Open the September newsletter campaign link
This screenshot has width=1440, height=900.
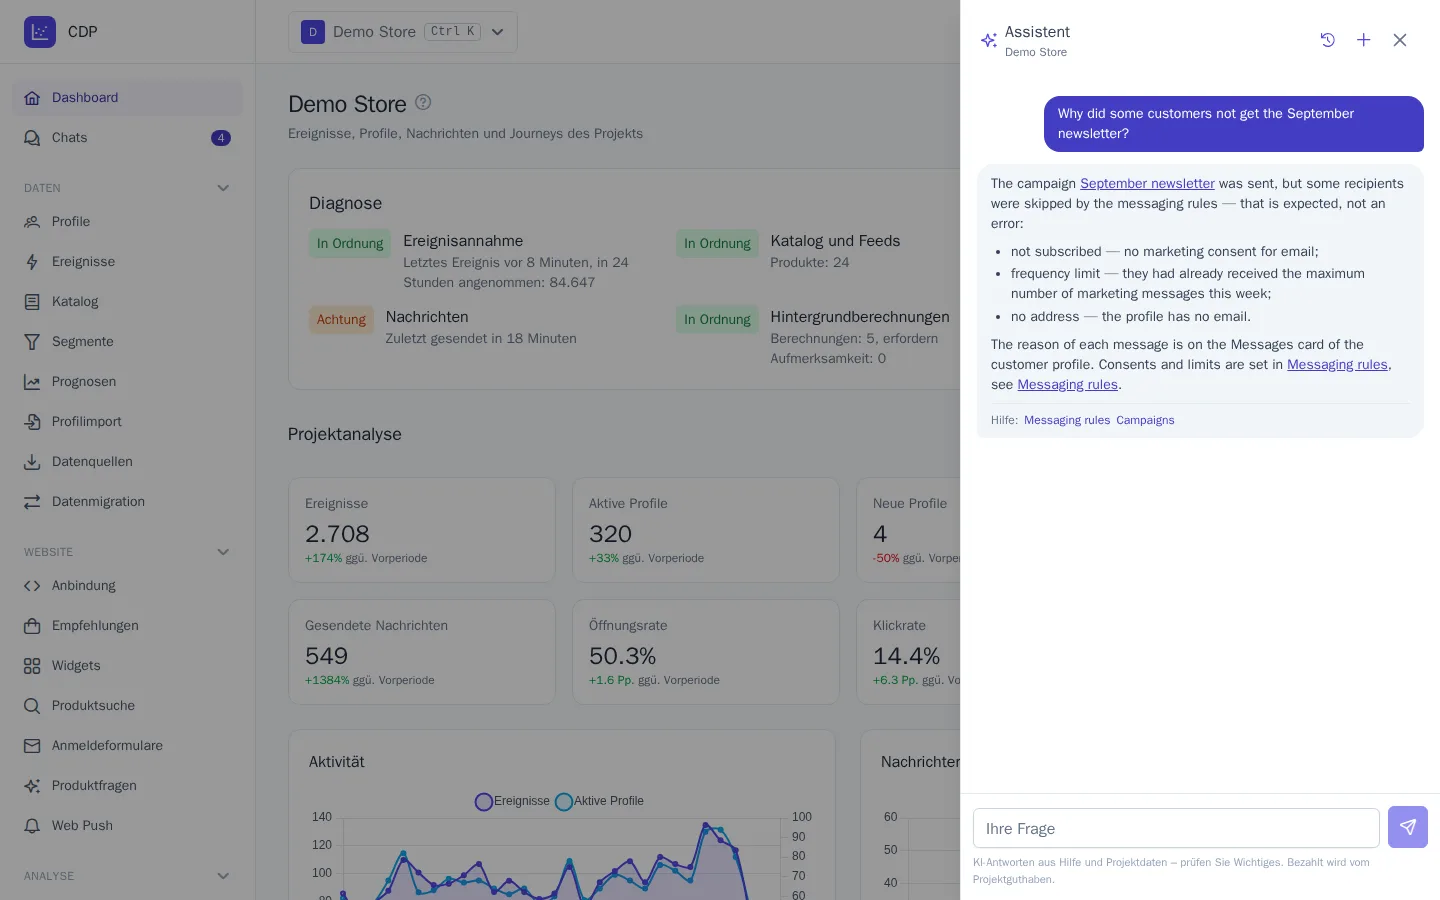(1147, 184)
